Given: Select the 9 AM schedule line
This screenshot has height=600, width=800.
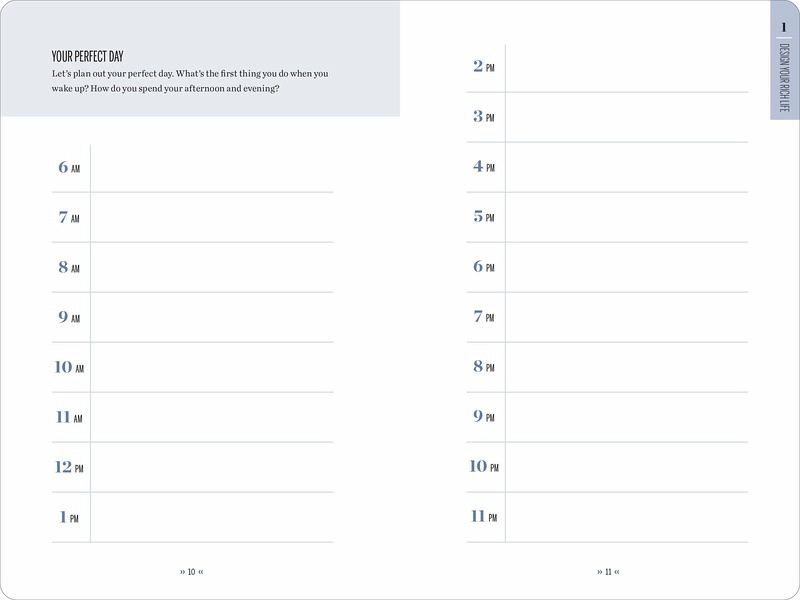Looking at the screenshot, I should 212,318.
